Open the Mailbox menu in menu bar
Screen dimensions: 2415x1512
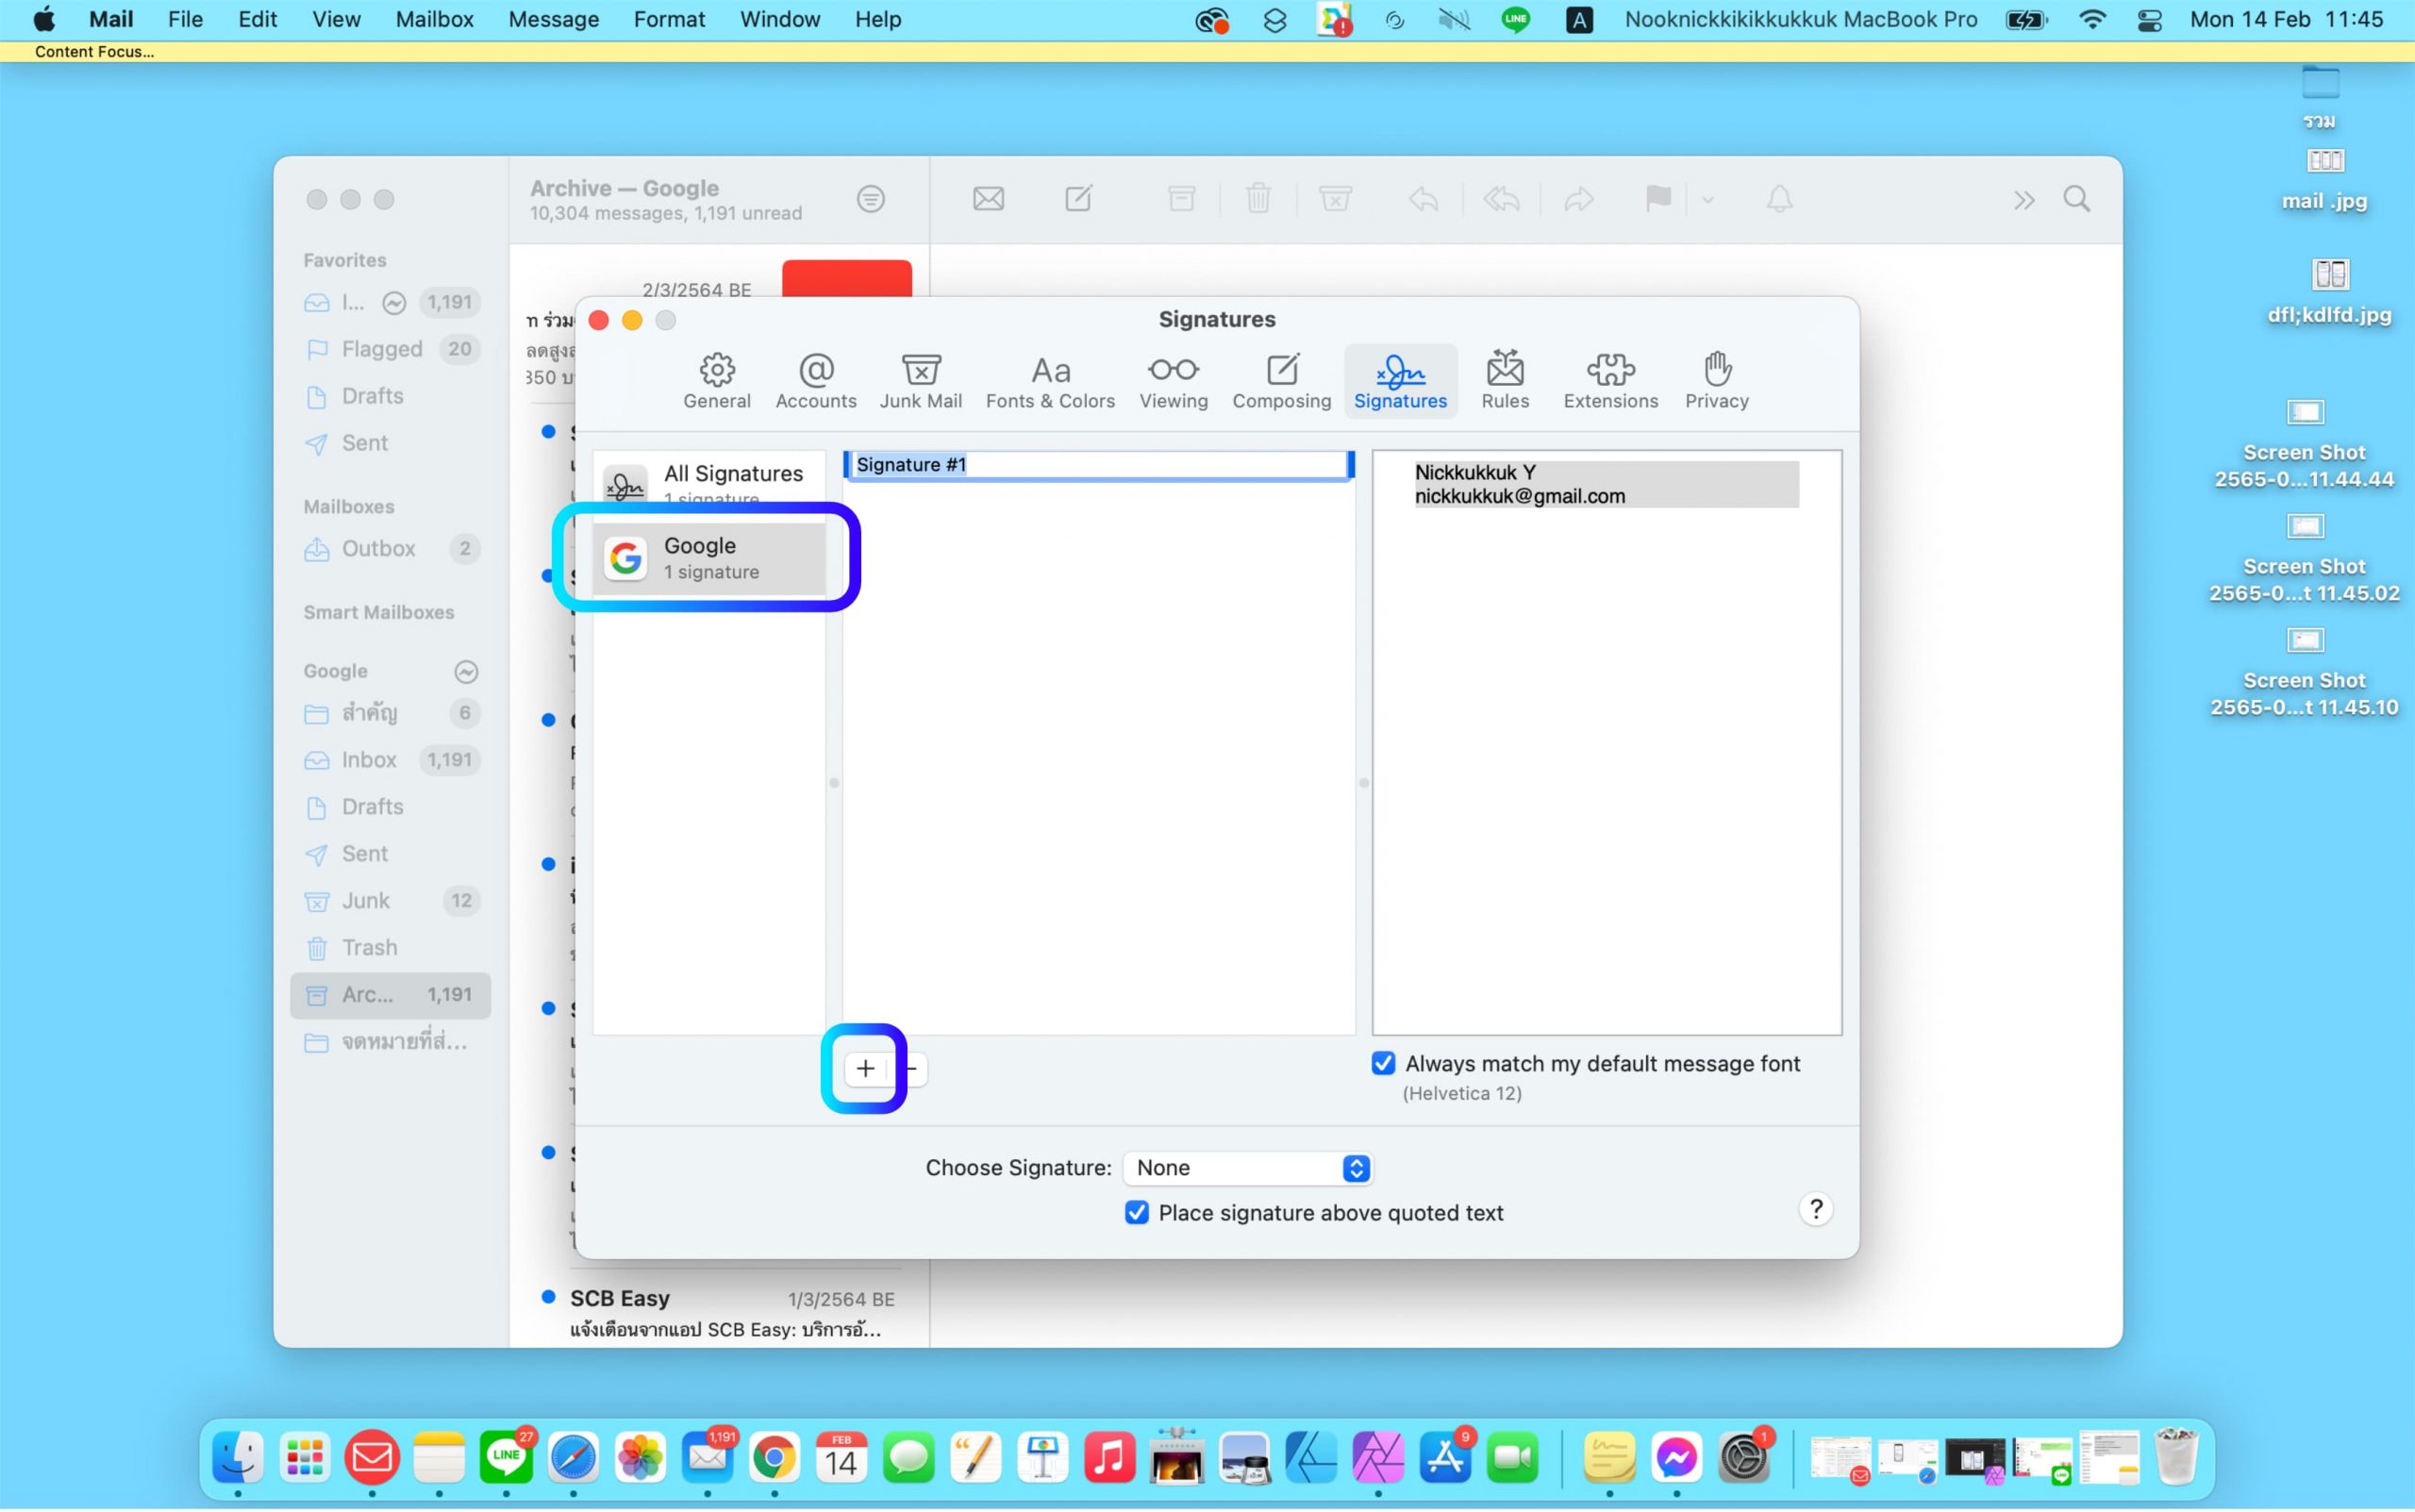(x=434, y=19)
